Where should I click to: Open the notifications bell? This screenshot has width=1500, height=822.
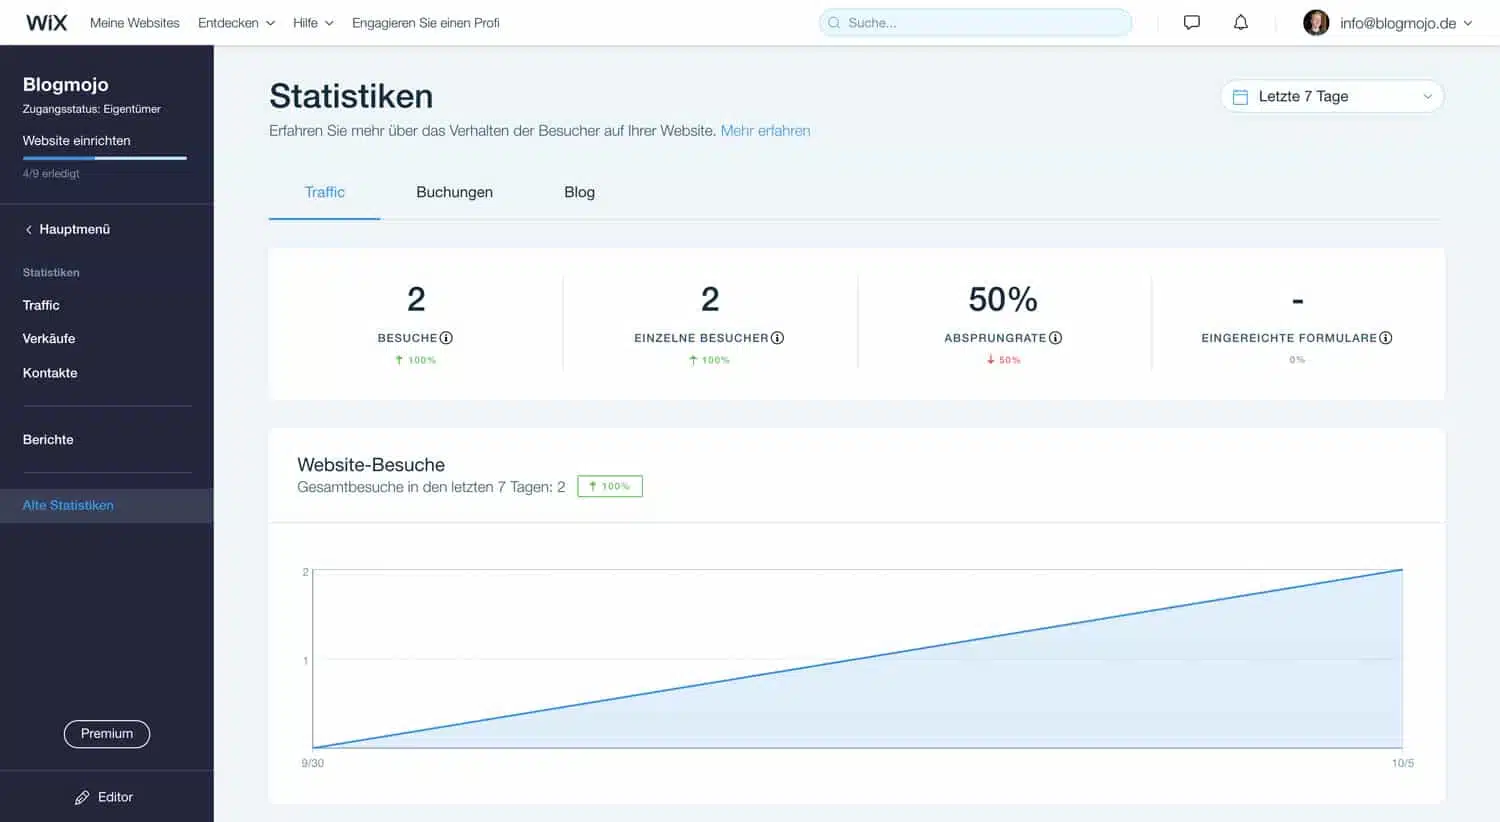coord(1240,22)
